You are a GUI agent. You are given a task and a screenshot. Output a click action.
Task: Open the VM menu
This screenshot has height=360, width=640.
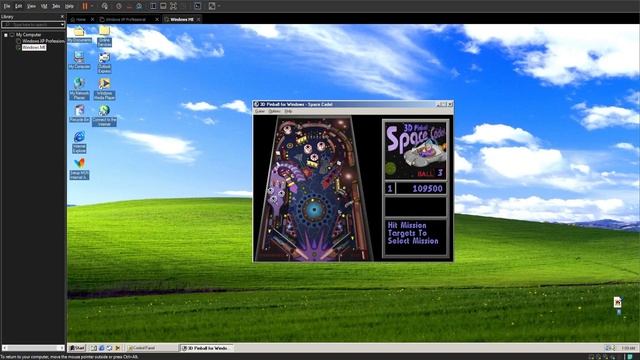click(x=44, y=6)
